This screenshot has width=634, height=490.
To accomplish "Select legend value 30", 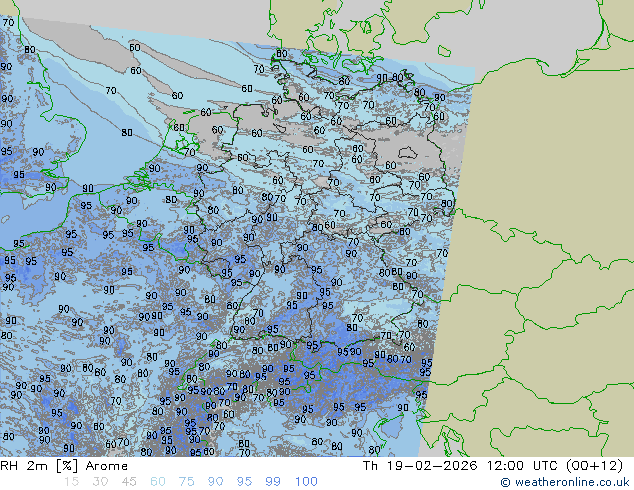I will [x=100, y=482].
